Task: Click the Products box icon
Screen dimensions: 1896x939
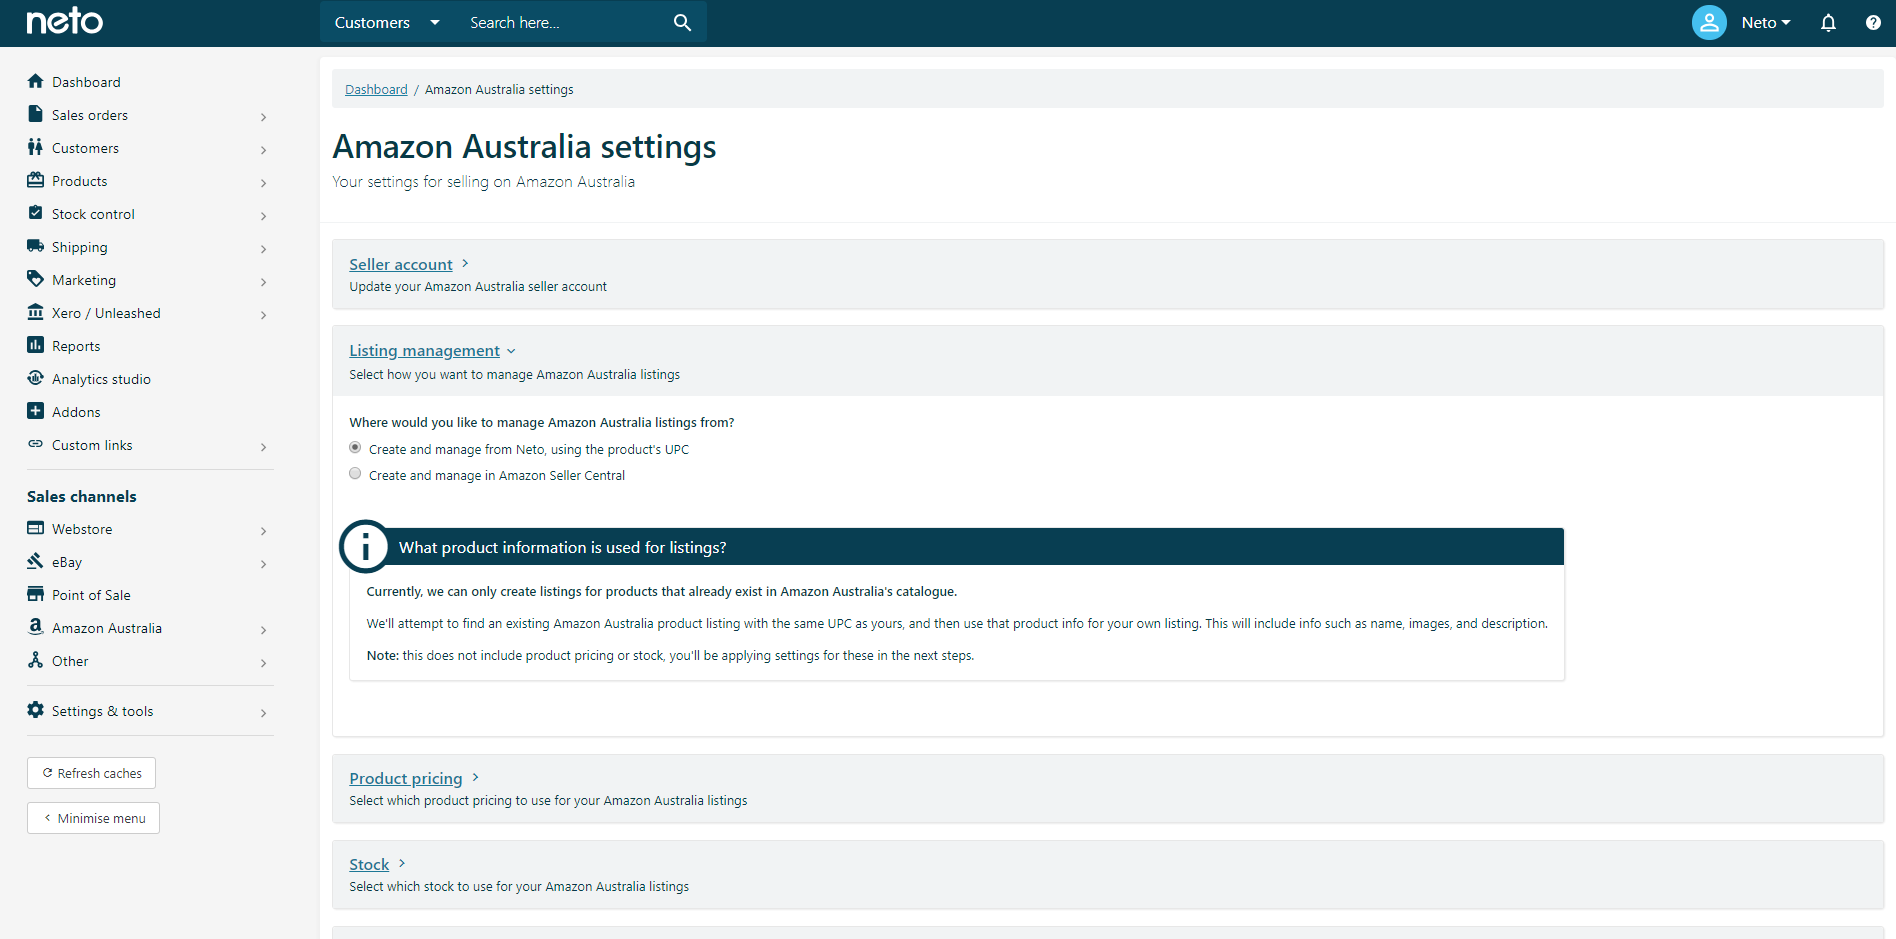Action: tap(36, 180)
